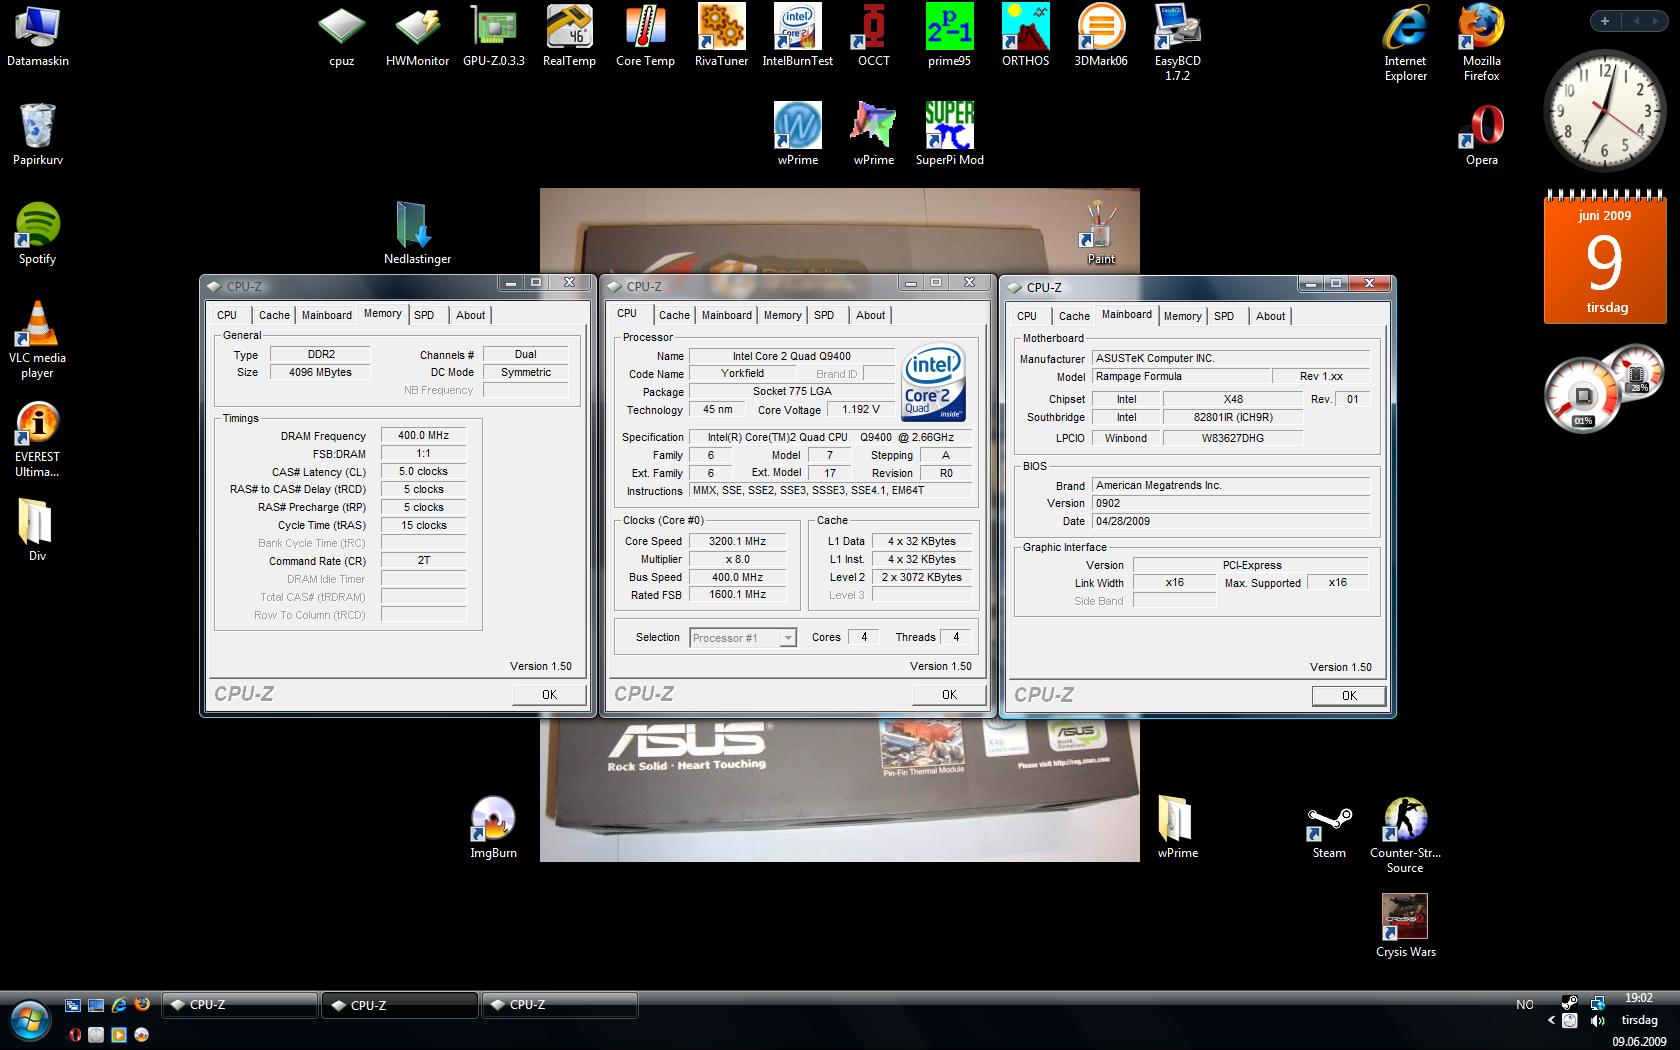Open the Counter-Strike Source shortcut

click(x=1406, y=835)
